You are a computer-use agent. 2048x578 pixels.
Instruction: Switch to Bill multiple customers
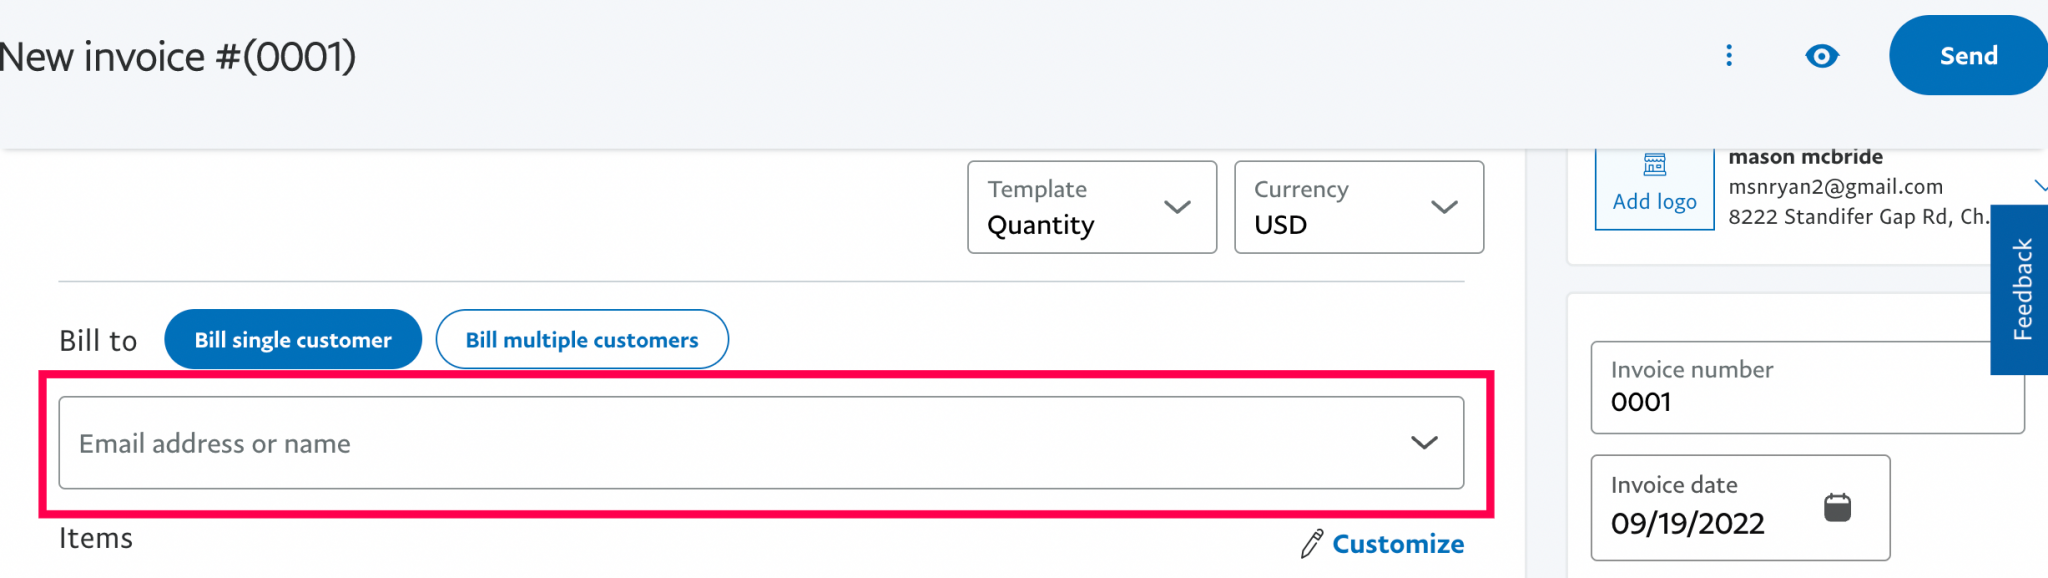coord(582,339)
